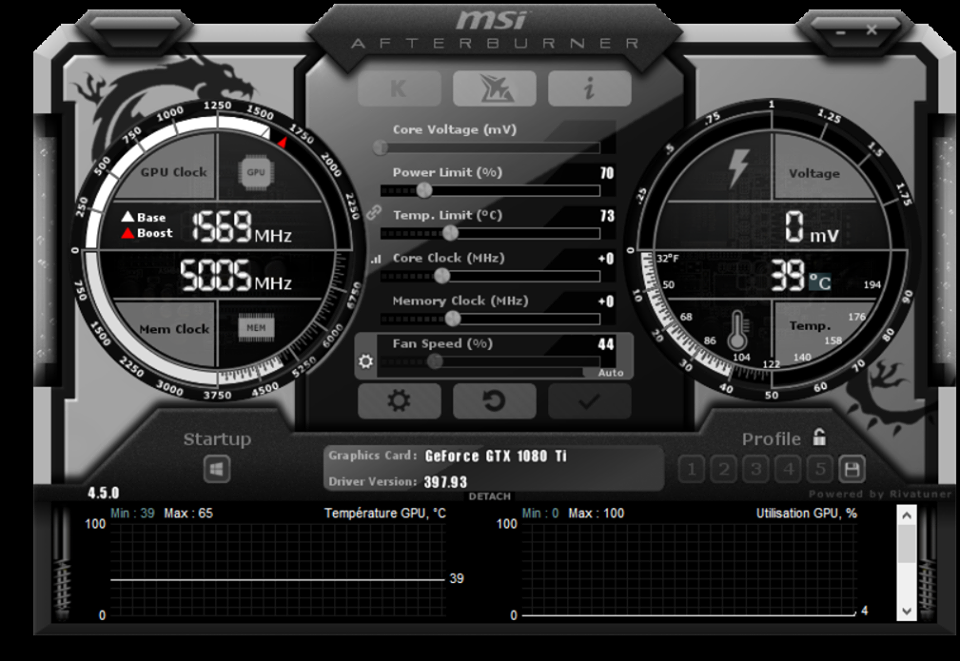This screenshot has width=960, height=661.
Task: Click the Core Clock offset value +0
Action: (x=606, y=259)
